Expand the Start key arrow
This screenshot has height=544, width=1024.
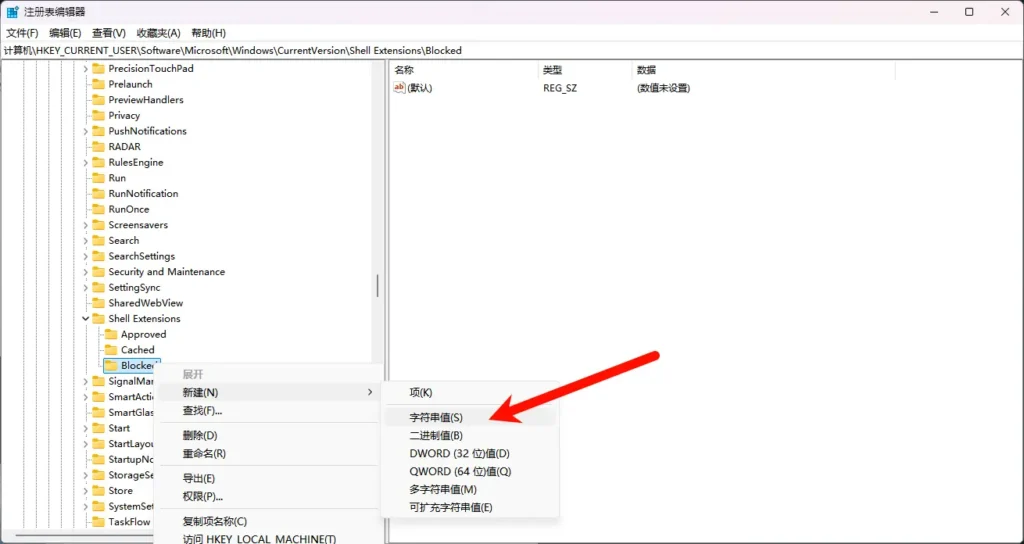pyautogui.click(x=86, y=428)
